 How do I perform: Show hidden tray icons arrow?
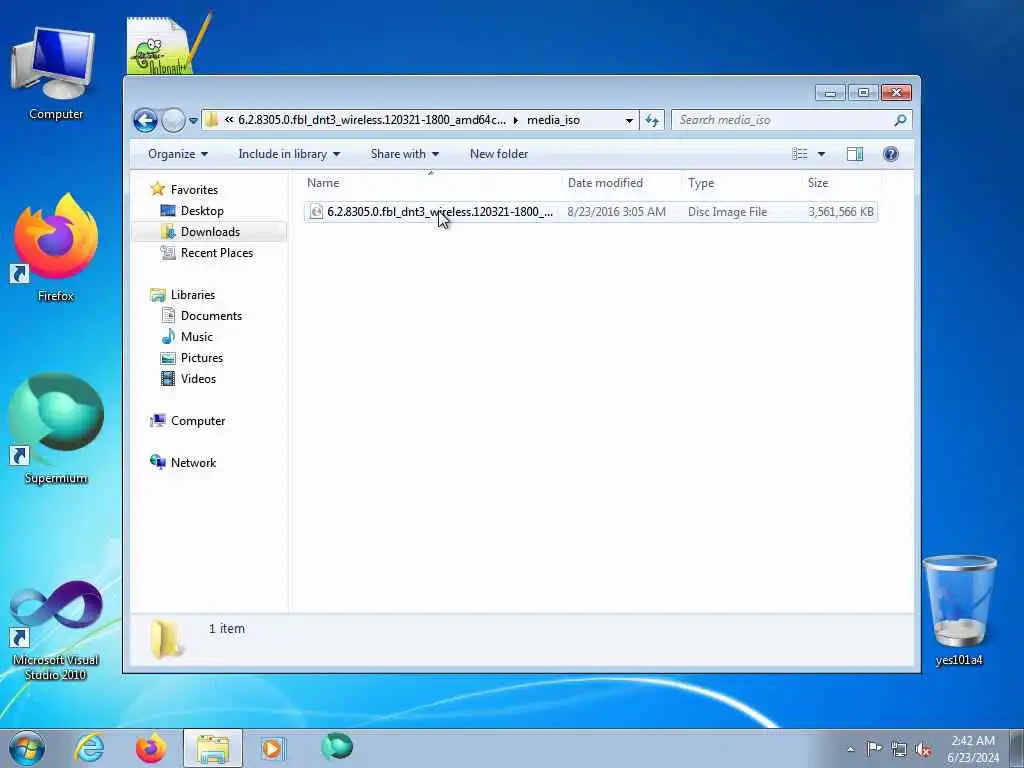point(850,749)
